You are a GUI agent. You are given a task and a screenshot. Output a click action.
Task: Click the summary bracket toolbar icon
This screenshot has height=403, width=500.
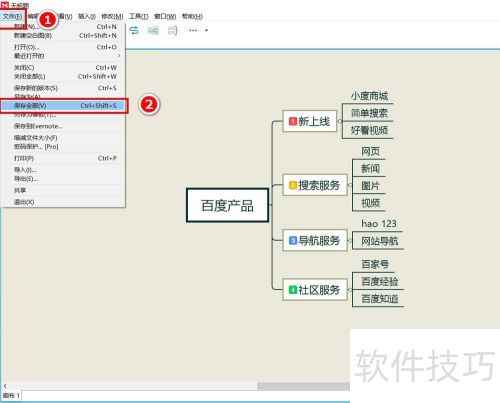(172, 31)
